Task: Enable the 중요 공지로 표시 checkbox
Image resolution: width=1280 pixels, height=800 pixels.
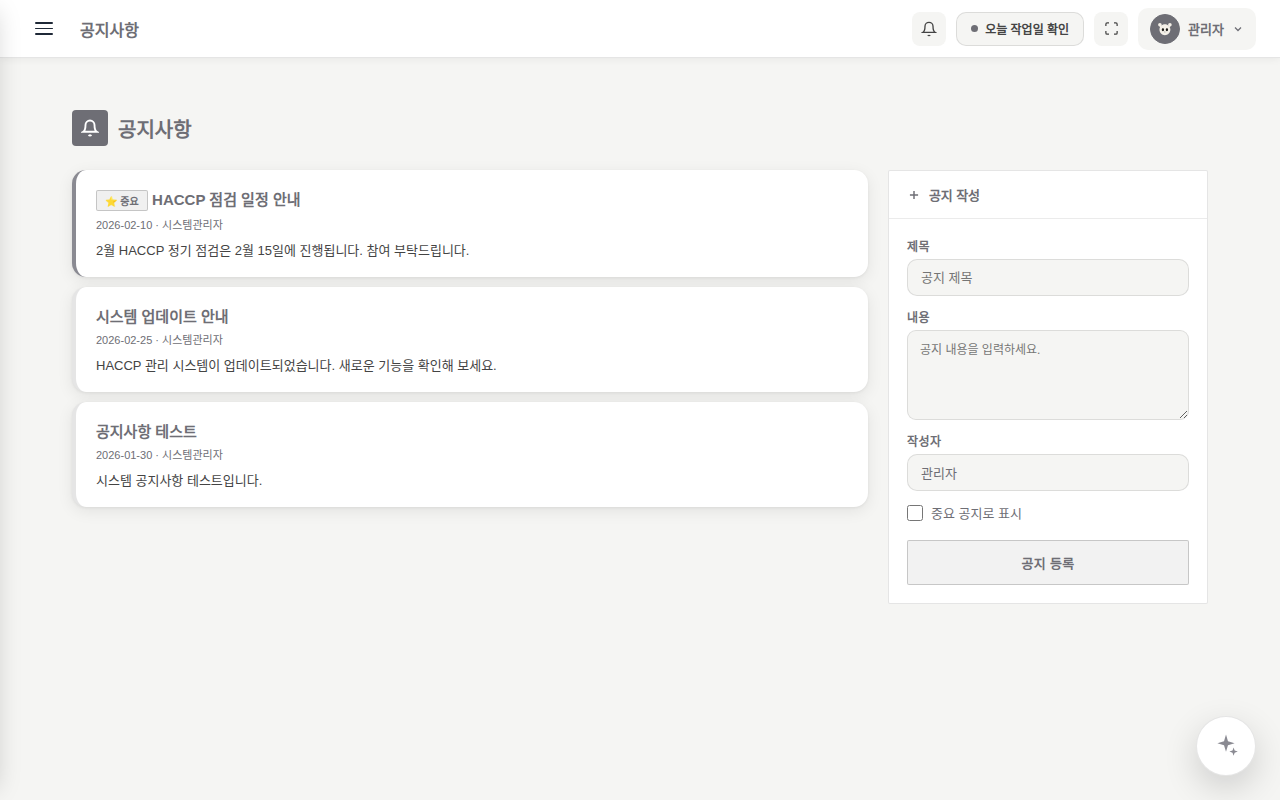Action: click(x=915, y=513)
